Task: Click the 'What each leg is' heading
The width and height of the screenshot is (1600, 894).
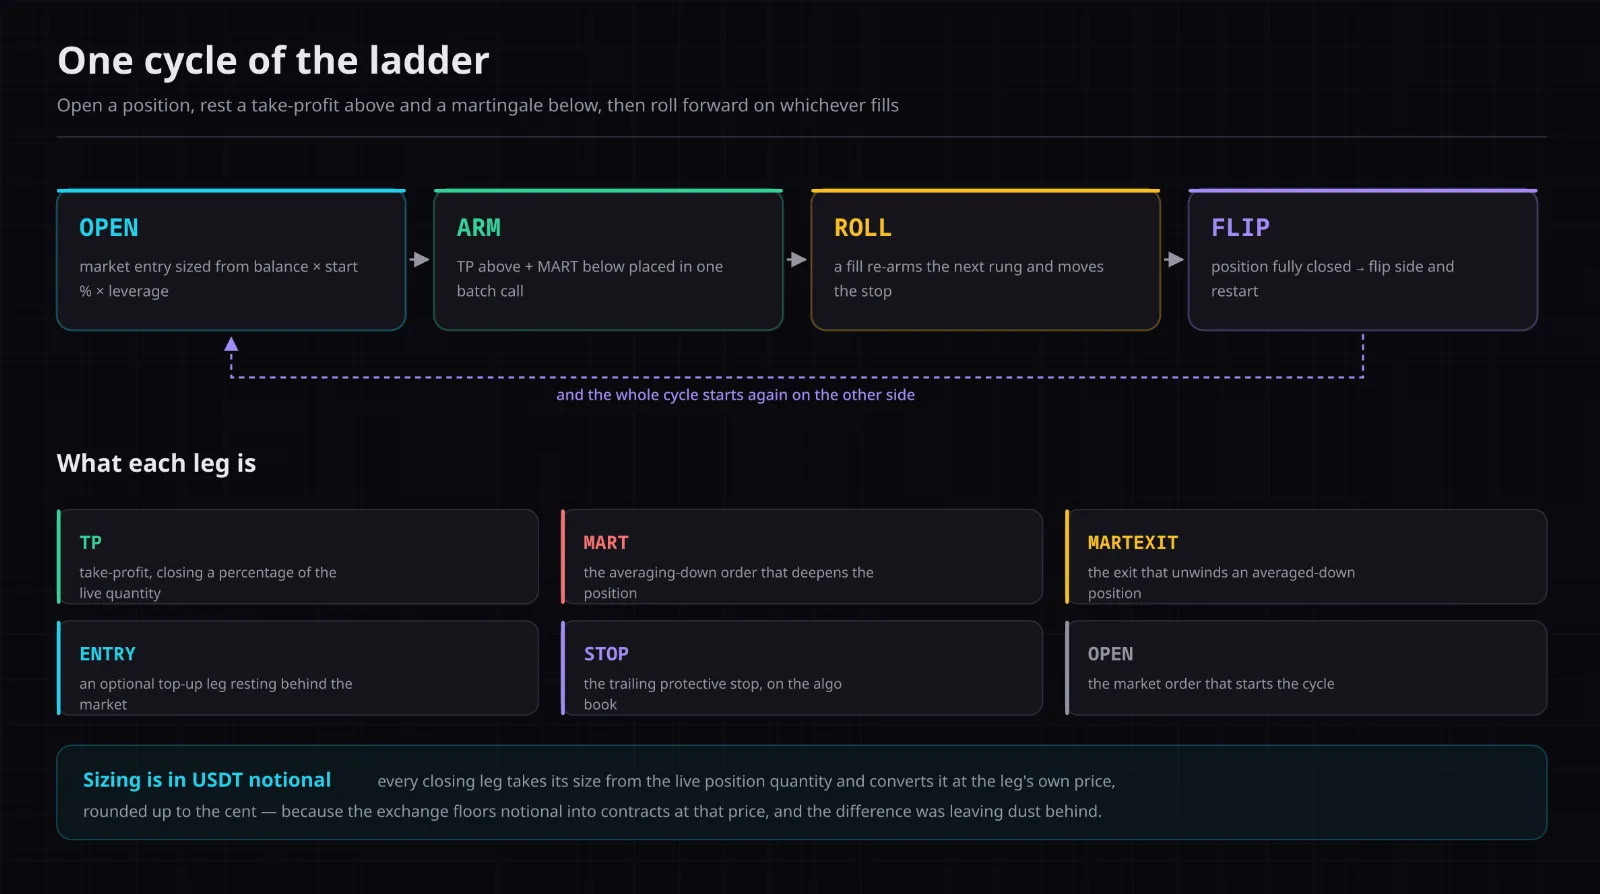Action: click(156, 463)
